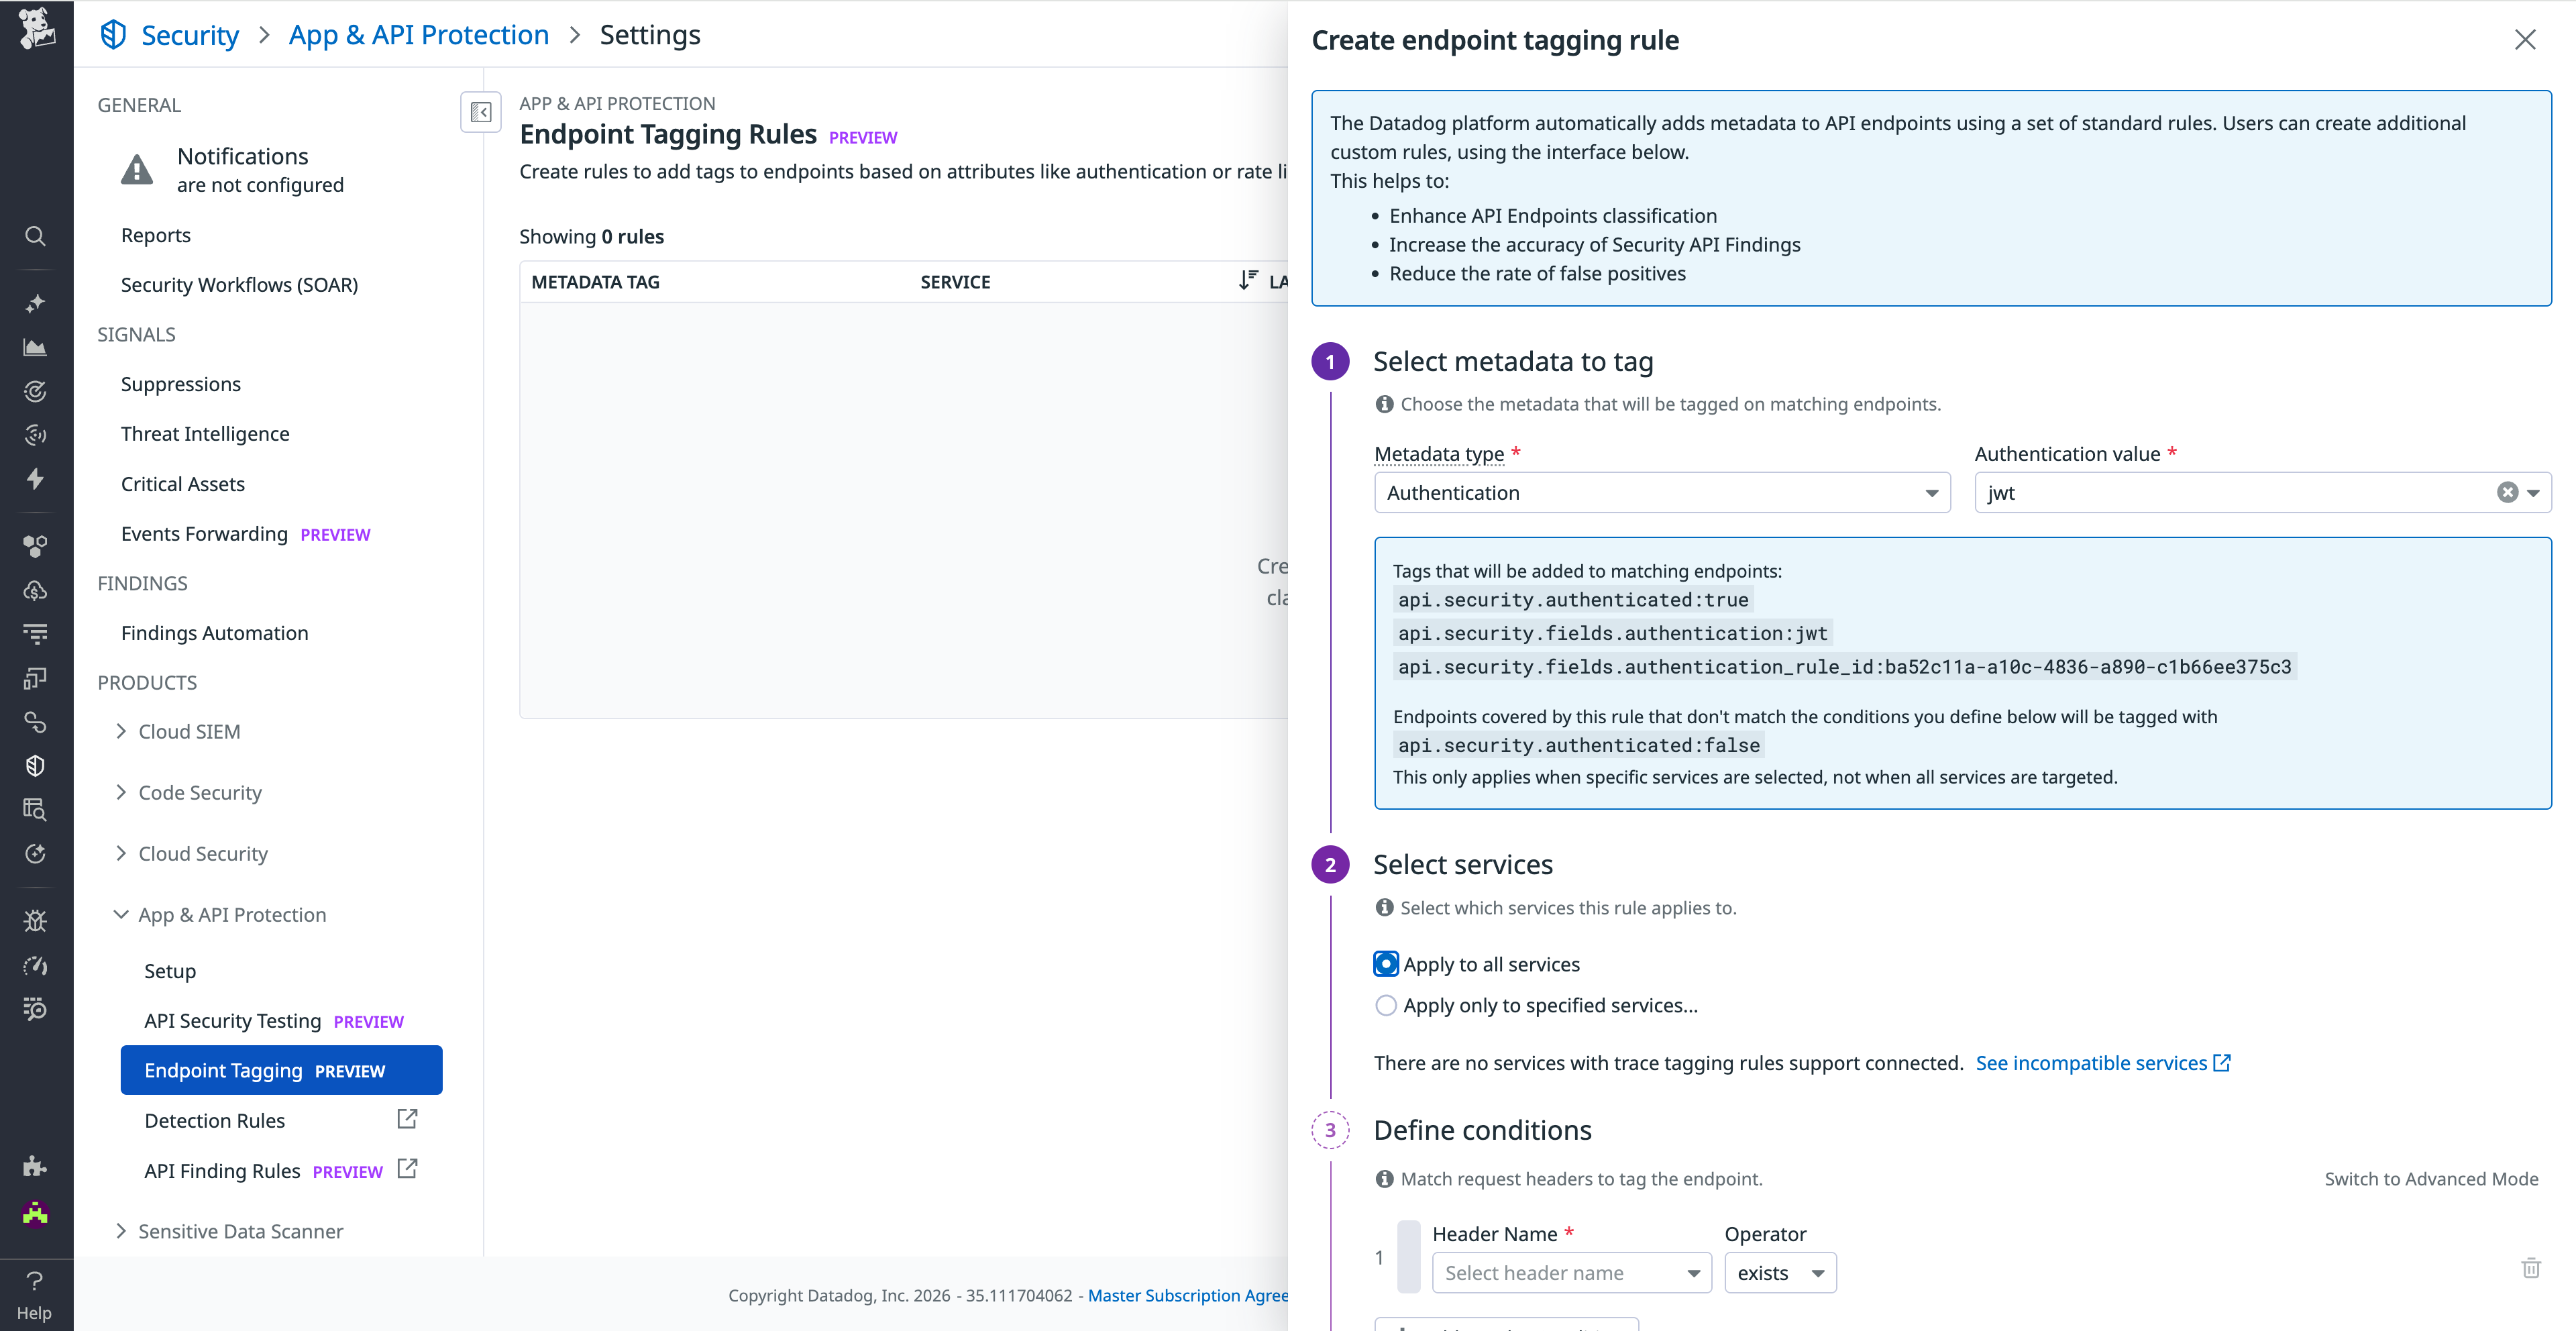Click the Security shield breadcrumb icon
The height and width of the screenshot is (1331, 2576).
pyautogui.click(x=113, y=35)
